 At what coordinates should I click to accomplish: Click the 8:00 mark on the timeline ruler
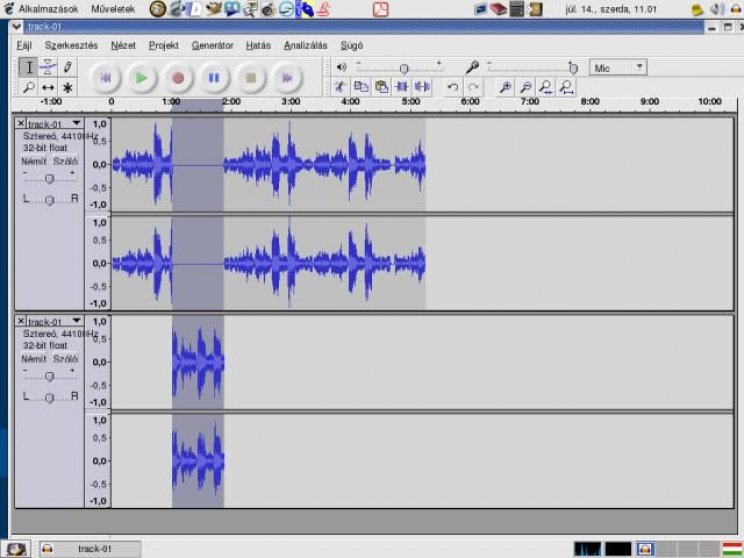(590, 102)
